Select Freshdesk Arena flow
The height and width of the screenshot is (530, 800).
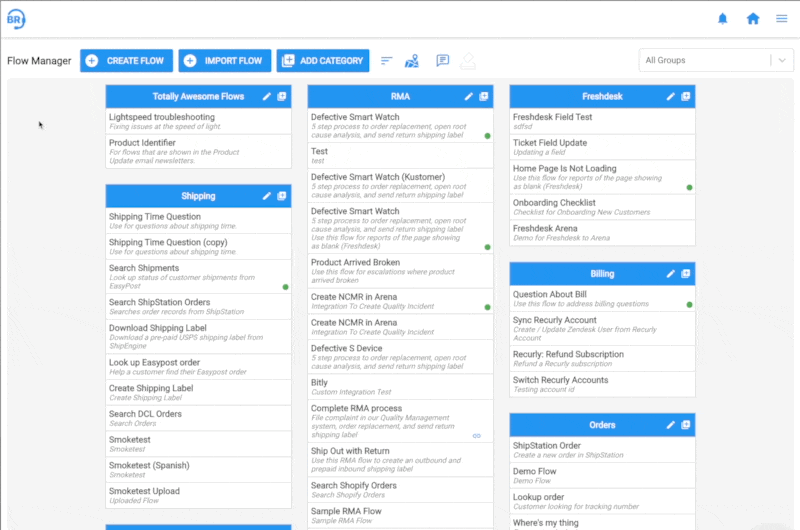click(603, 233)
